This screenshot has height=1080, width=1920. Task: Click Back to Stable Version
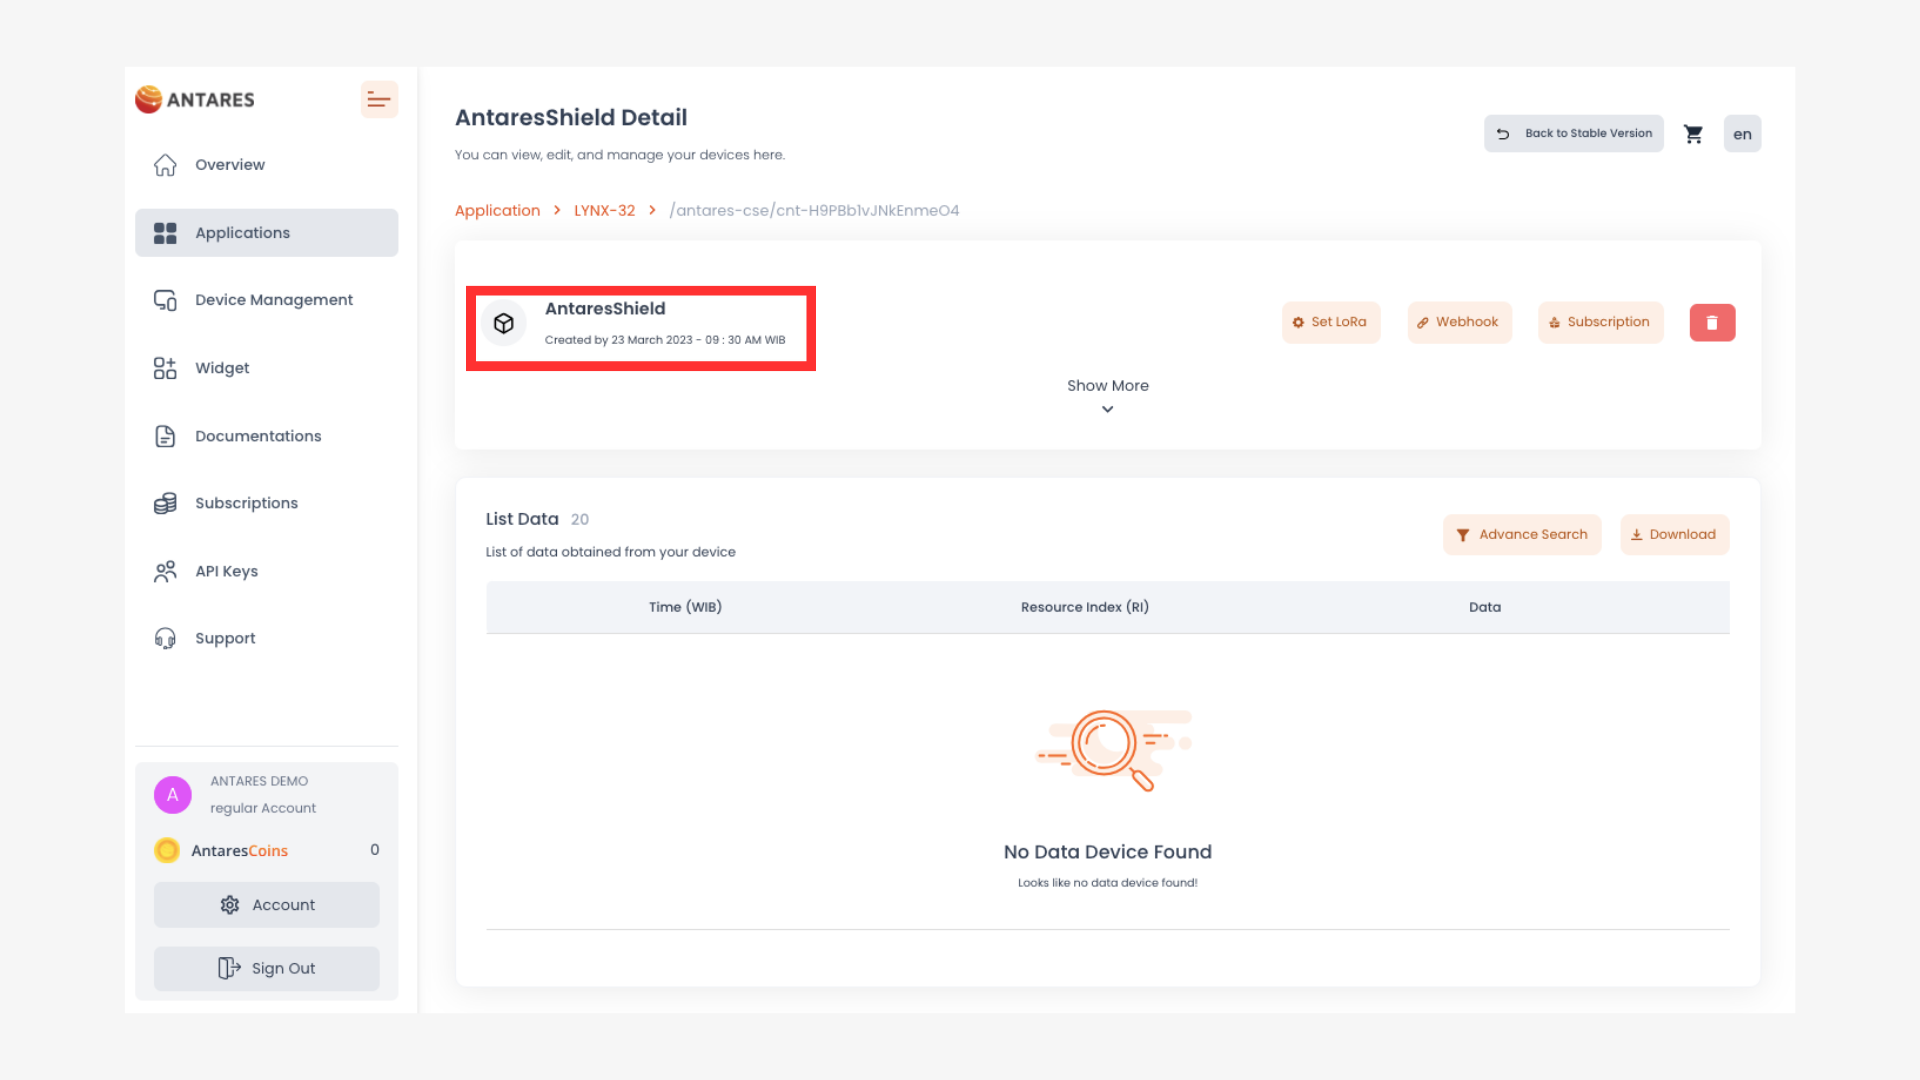(x=1574, y=134)
